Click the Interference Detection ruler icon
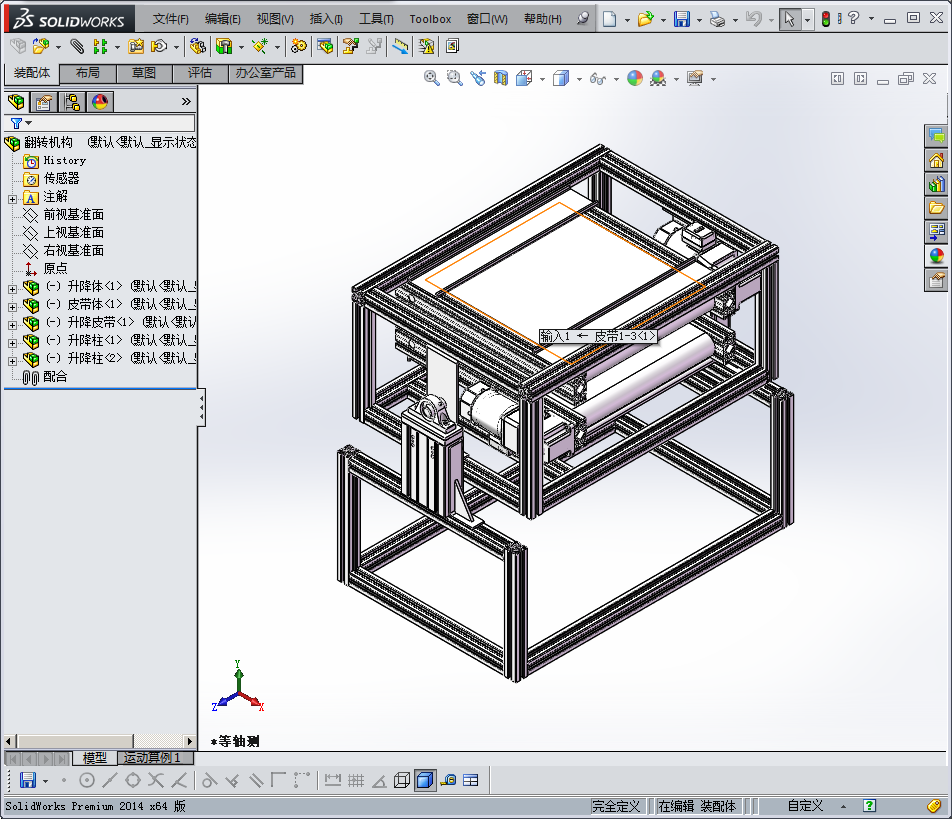 (400, 46)
